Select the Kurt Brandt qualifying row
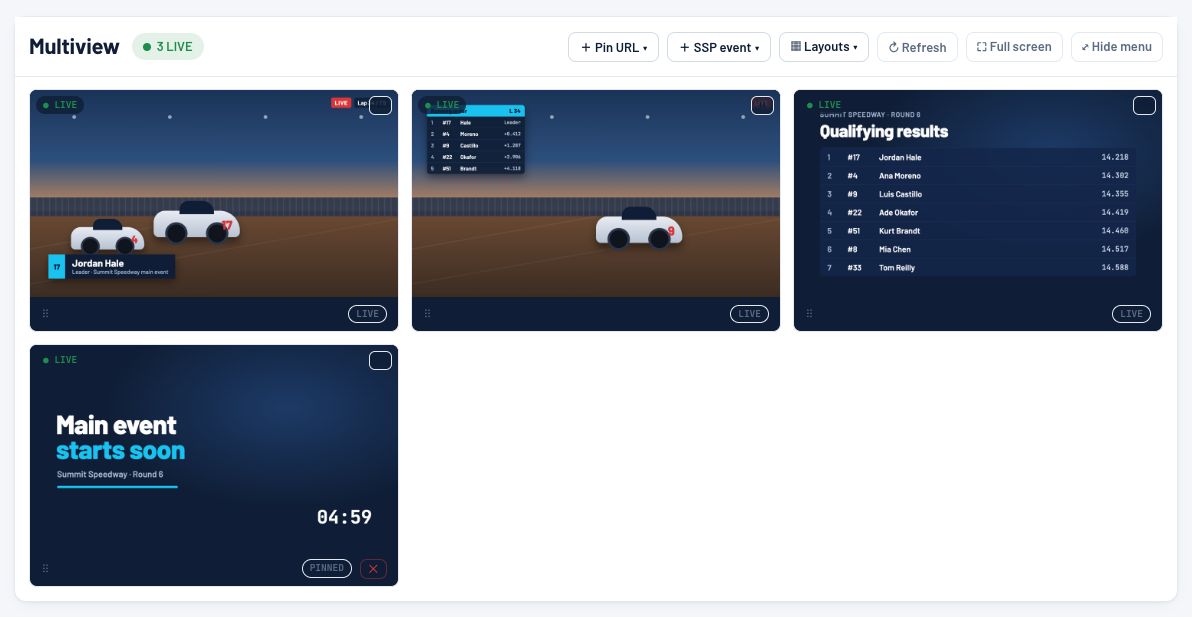 (x=978, y=231)
